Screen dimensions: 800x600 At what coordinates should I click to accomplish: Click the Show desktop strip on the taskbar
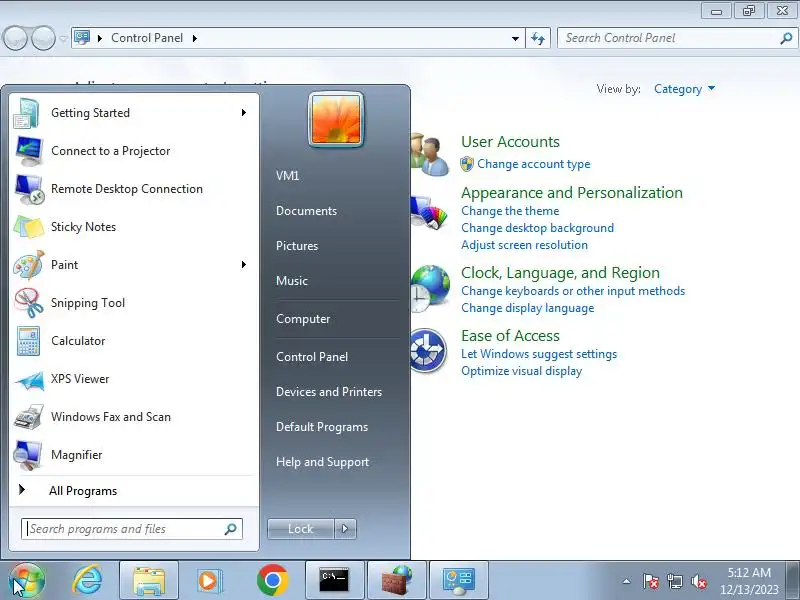pyautogui.click(x=793, y=581)
